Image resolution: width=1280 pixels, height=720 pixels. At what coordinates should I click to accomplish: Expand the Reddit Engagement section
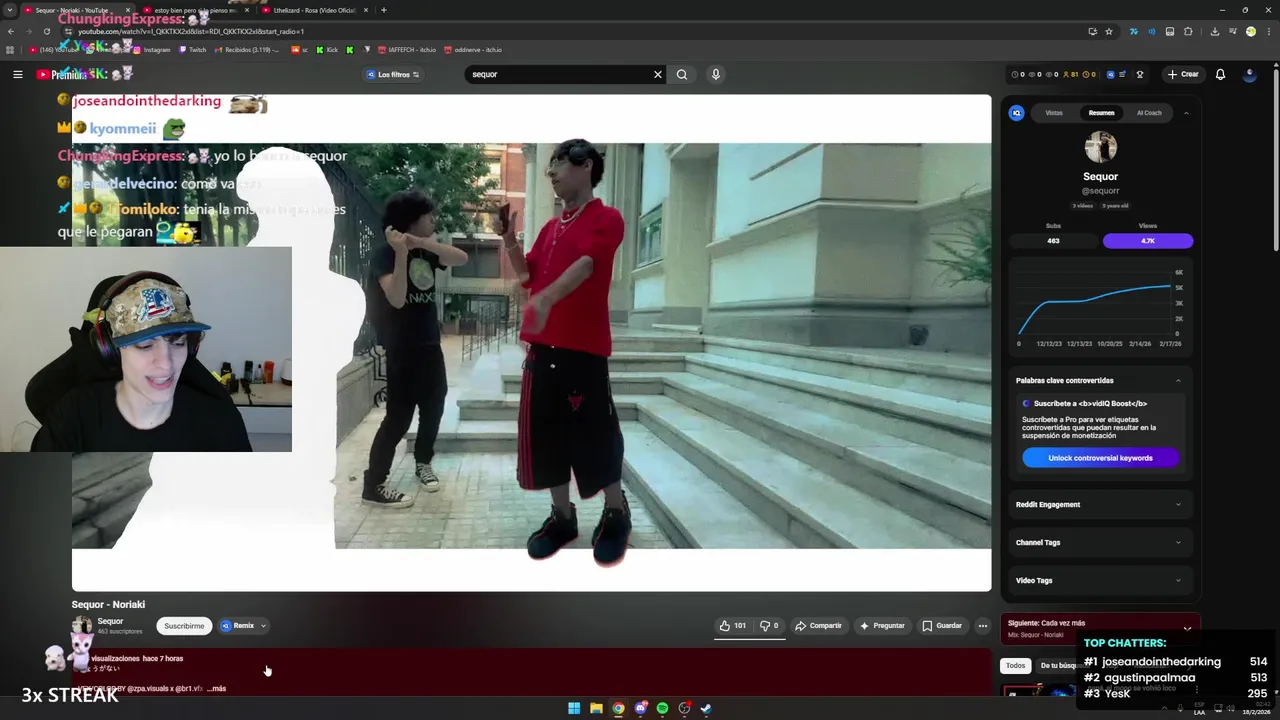coord(1100,504)
